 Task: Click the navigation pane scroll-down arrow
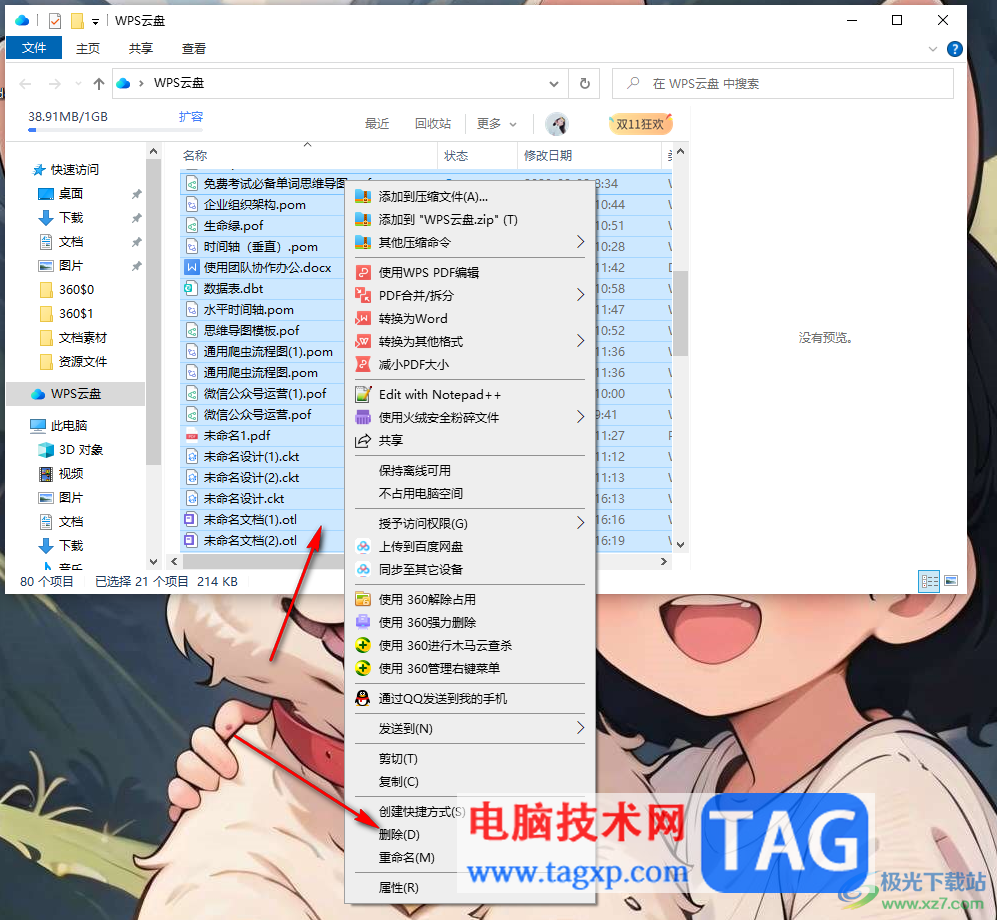pyautogui.click(x=153, y=562)
